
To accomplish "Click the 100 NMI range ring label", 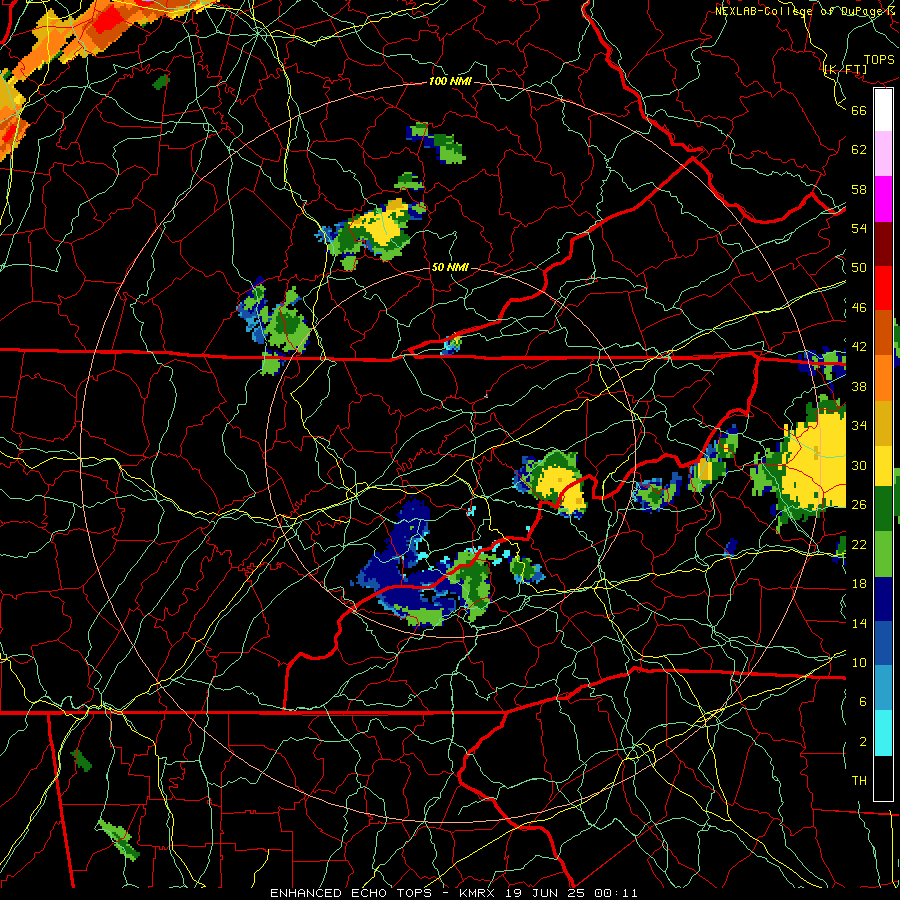I will coord(450,82).
